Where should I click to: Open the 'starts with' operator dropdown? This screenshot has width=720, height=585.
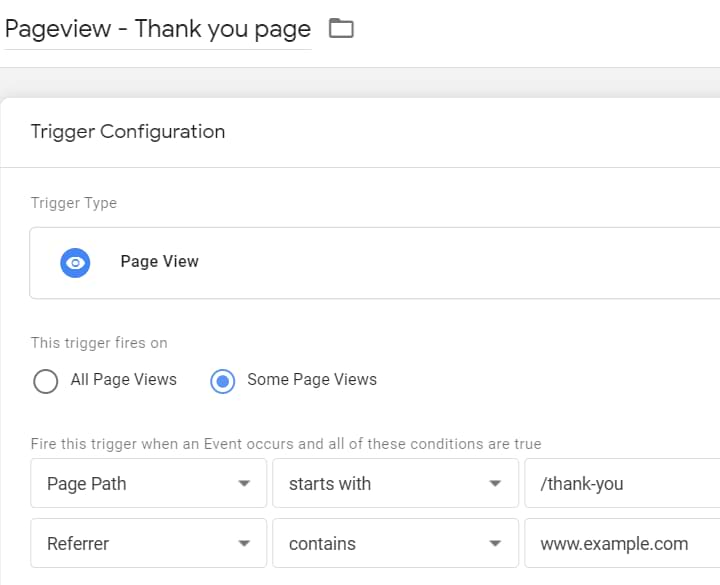(394, 484)
